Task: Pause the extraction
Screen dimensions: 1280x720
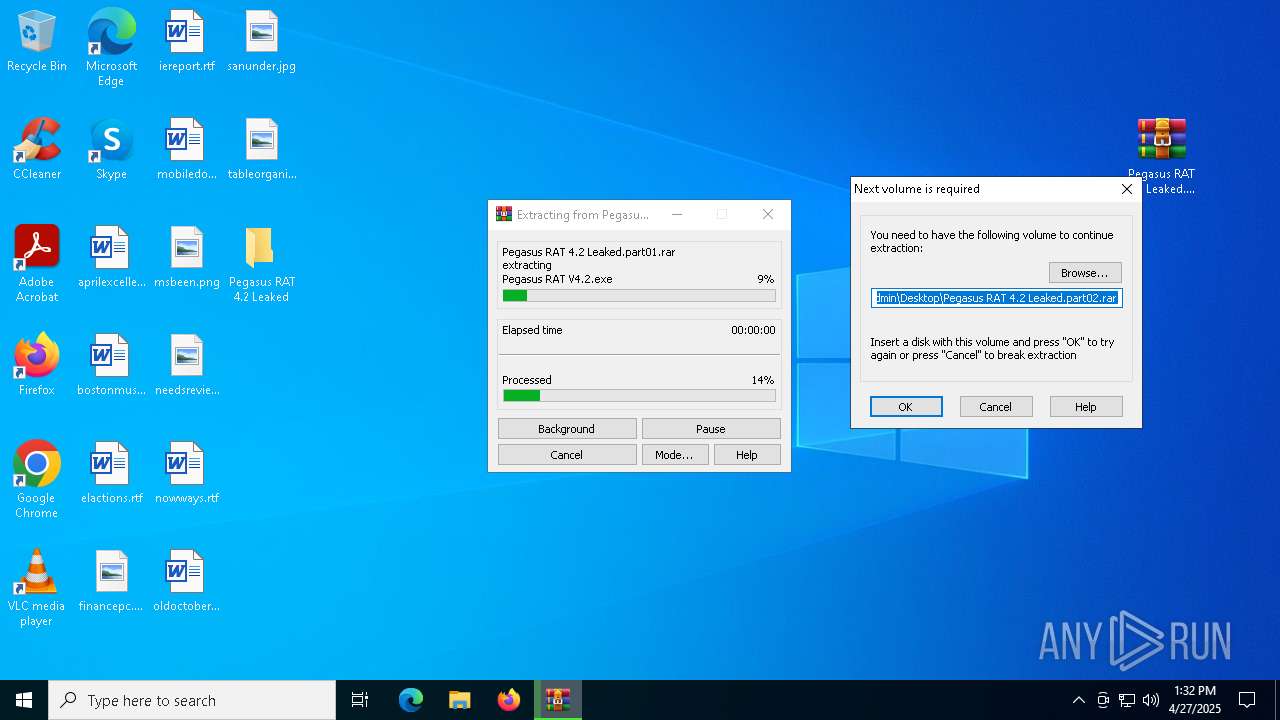Action: point(711,428)
